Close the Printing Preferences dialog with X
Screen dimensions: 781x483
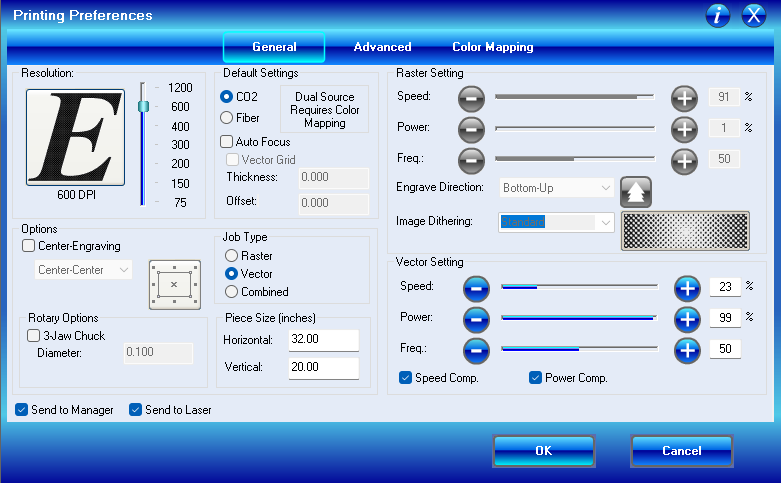click(x=754, y=15)
